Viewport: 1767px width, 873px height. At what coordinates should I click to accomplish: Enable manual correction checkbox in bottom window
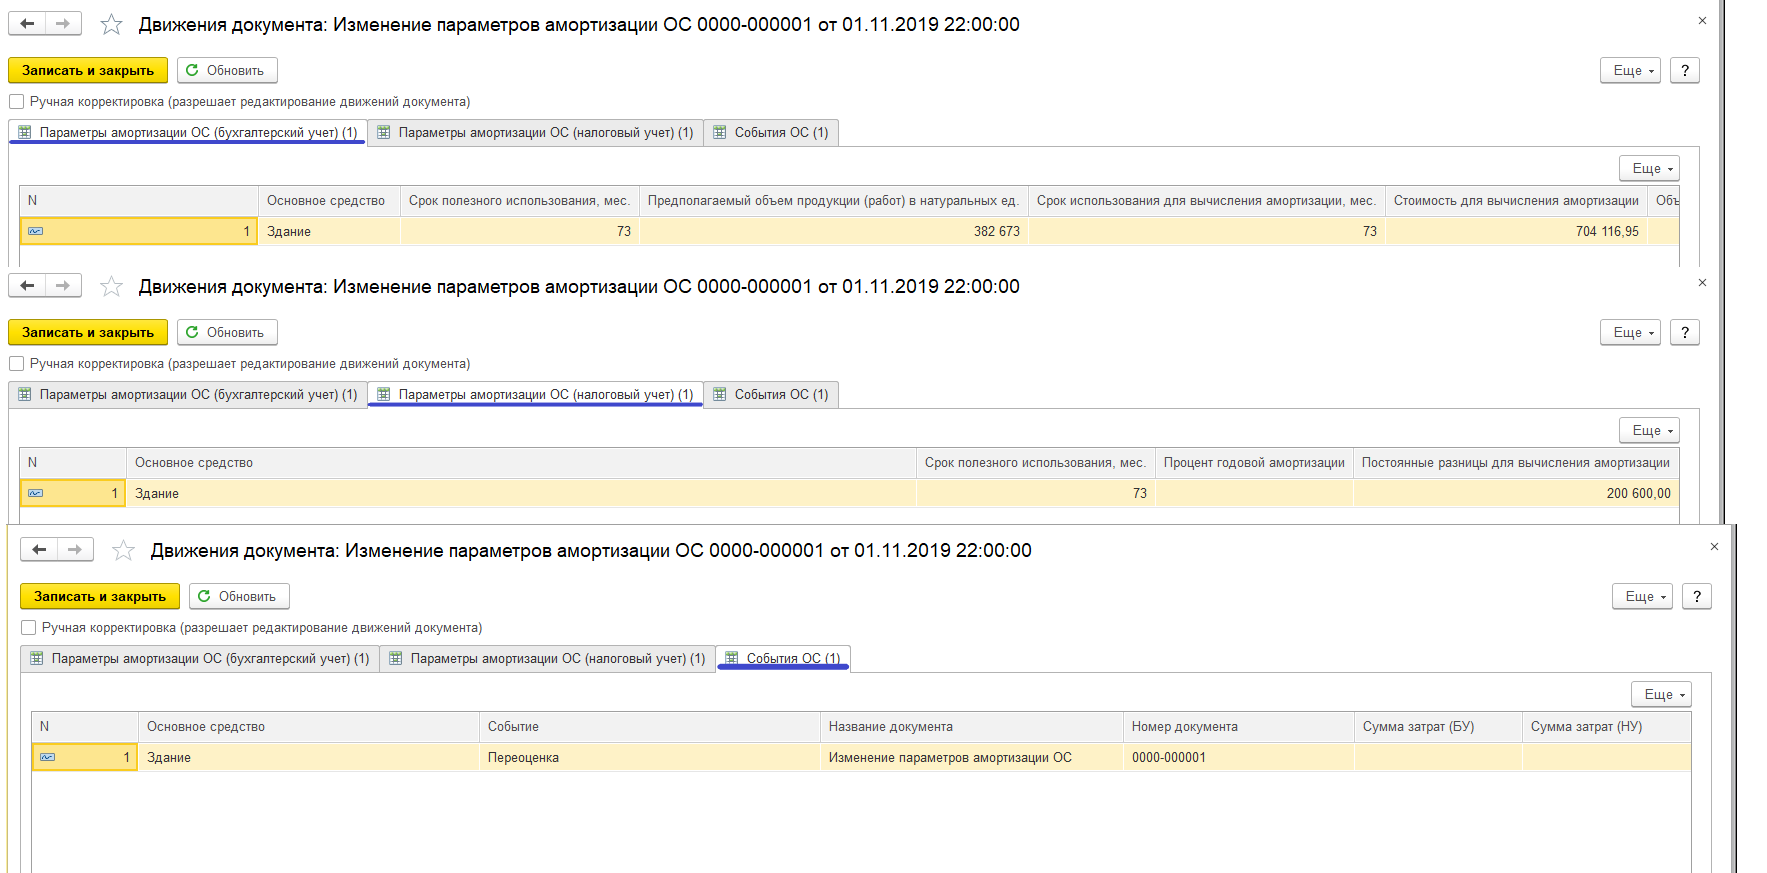coord(28,627)
